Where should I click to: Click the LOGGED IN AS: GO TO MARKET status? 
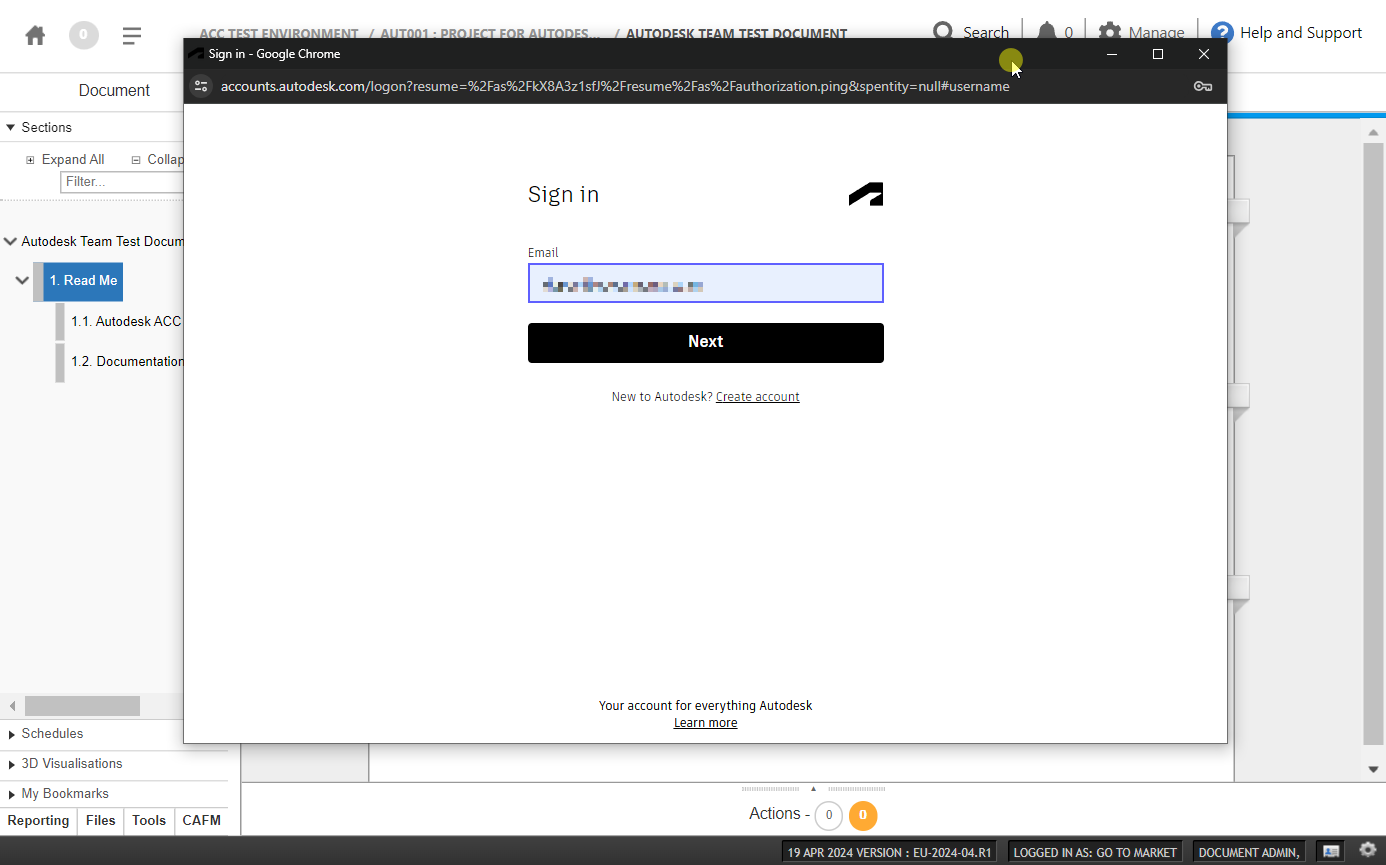(x=1095, y=853)
